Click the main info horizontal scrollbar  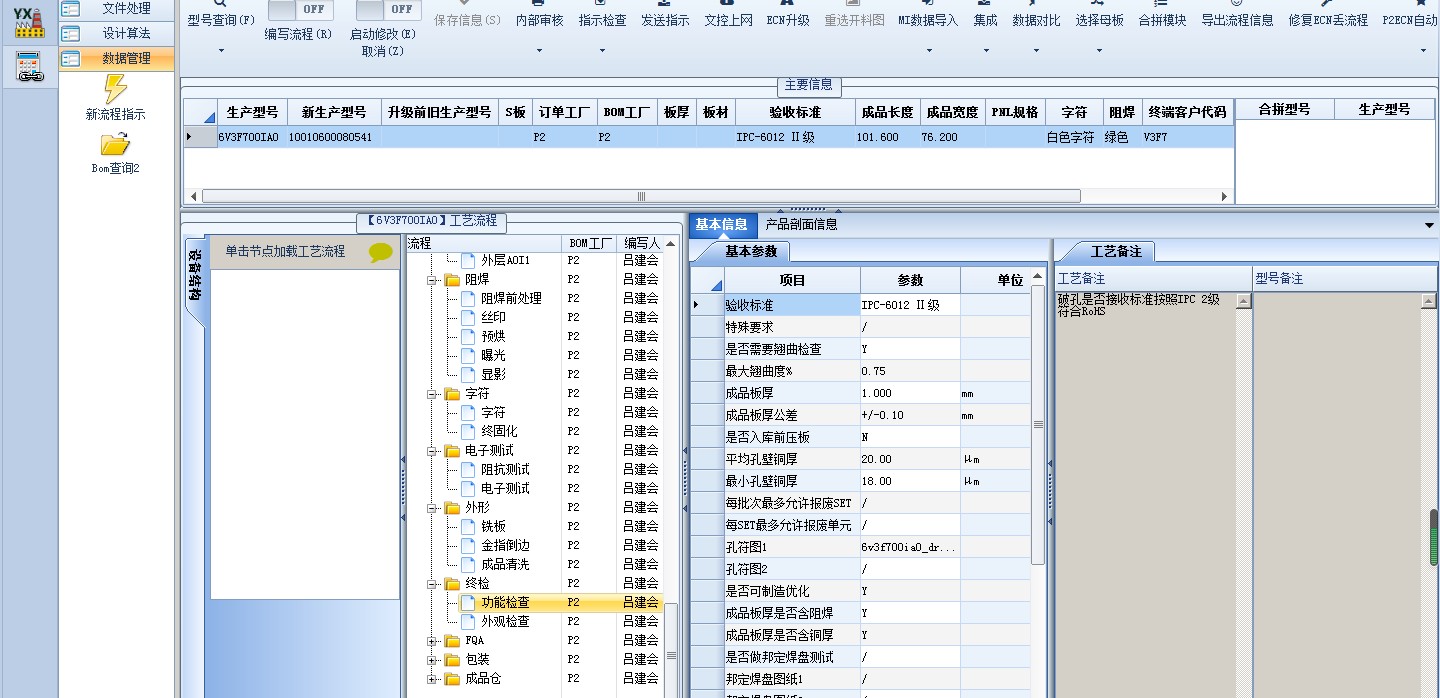(641, 196)
